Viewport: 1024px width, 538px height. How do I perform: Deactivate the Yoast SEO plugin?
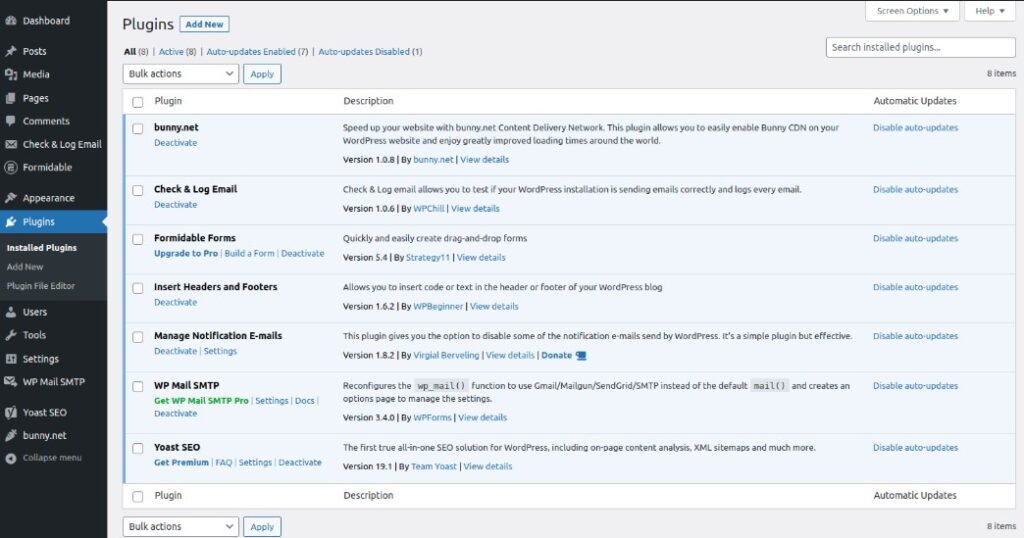pos(300,462)
